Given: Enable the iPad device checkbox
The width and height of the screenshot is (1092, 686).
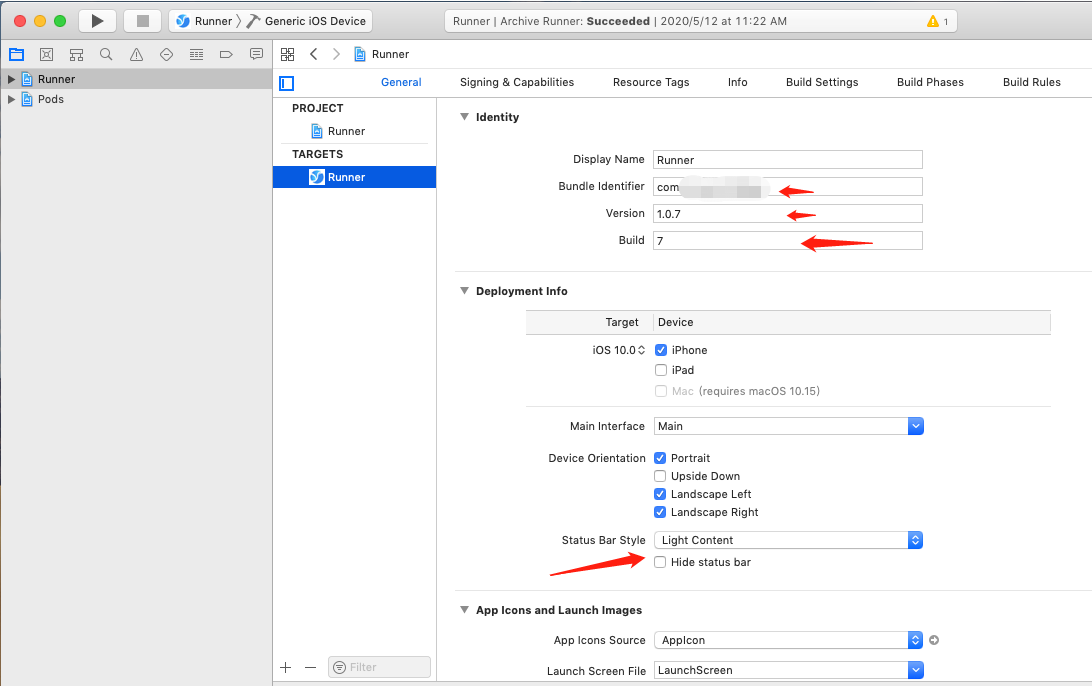Looking at the screenshot, I should click(x=661, y=371).
